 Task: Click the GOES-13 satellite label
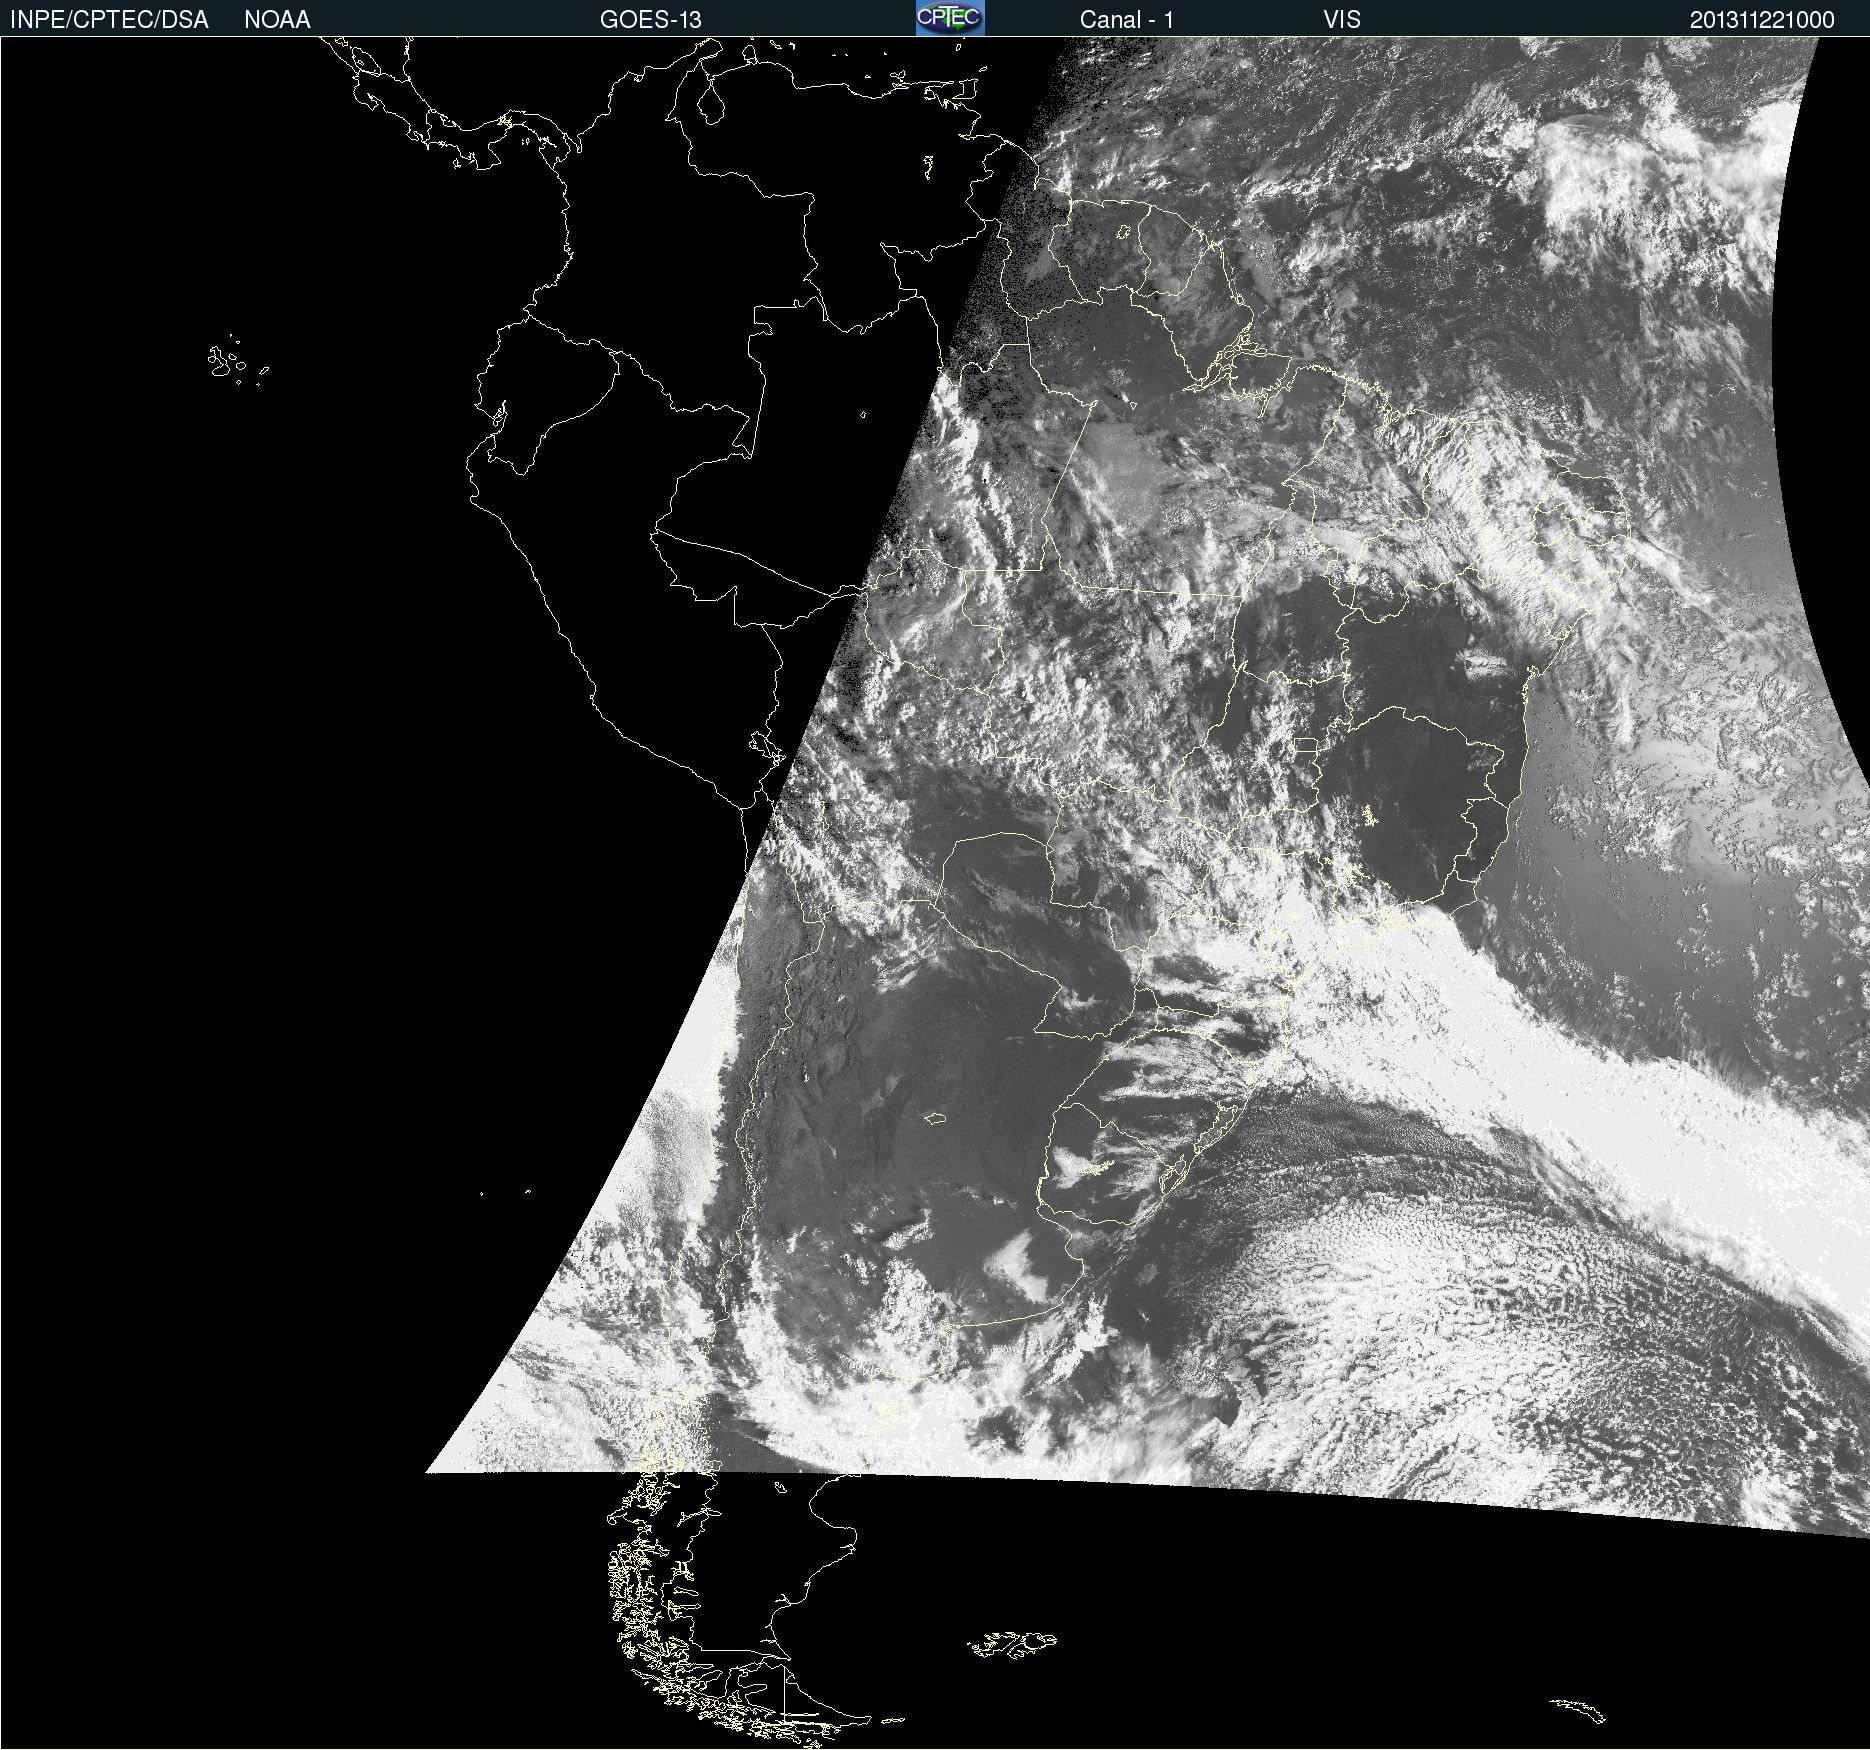[x=651, y=20]
